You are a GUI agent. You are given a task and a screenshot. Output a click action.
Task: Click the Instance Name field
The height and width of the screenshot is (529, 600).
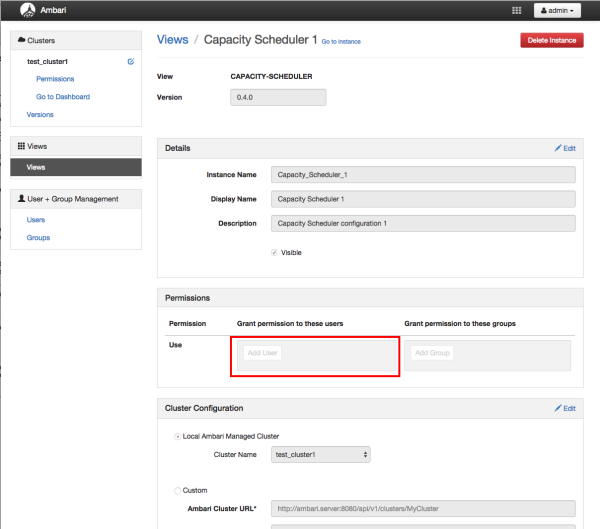click(423, 175)
